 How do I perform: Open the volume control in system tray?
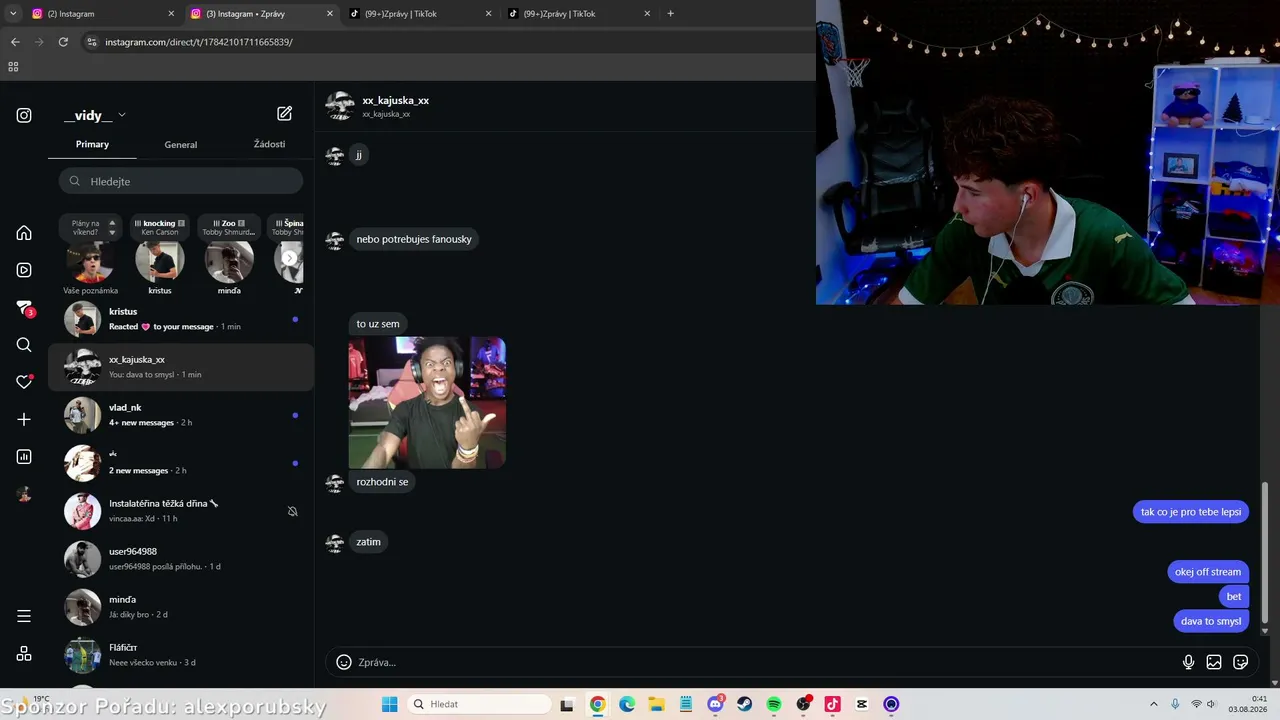click(x=1212, y=704)
